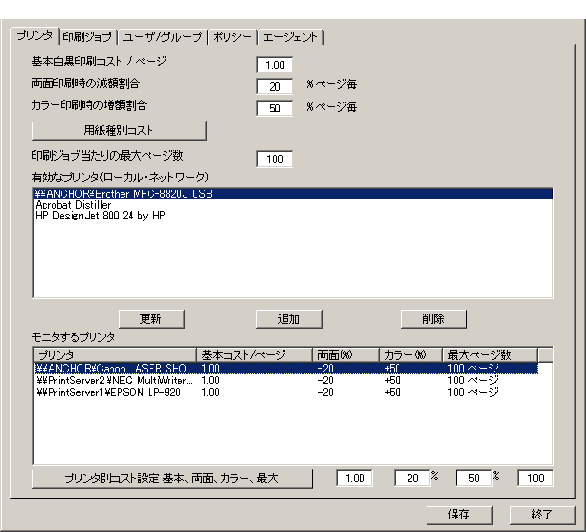This screenshot has height=532, width=586.
Task: Select the PrintServer1 EPSON LP-920 row
Action: 286,392
